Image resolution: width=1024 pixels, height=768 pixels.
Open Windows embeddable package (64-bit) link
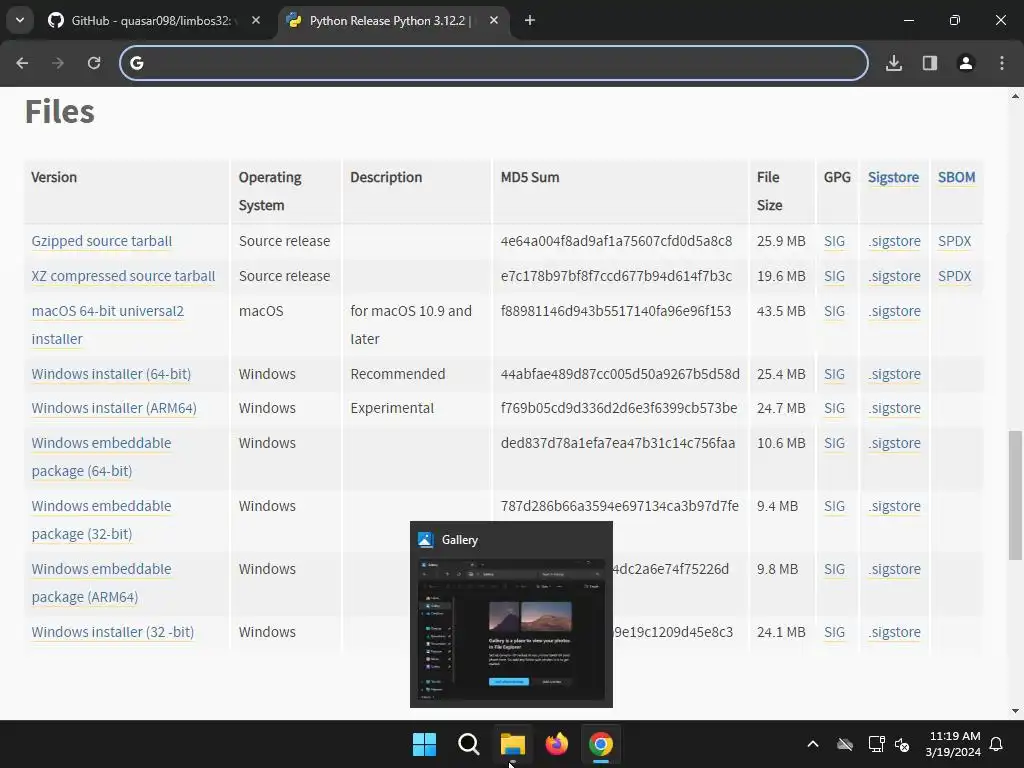(101, 456)
